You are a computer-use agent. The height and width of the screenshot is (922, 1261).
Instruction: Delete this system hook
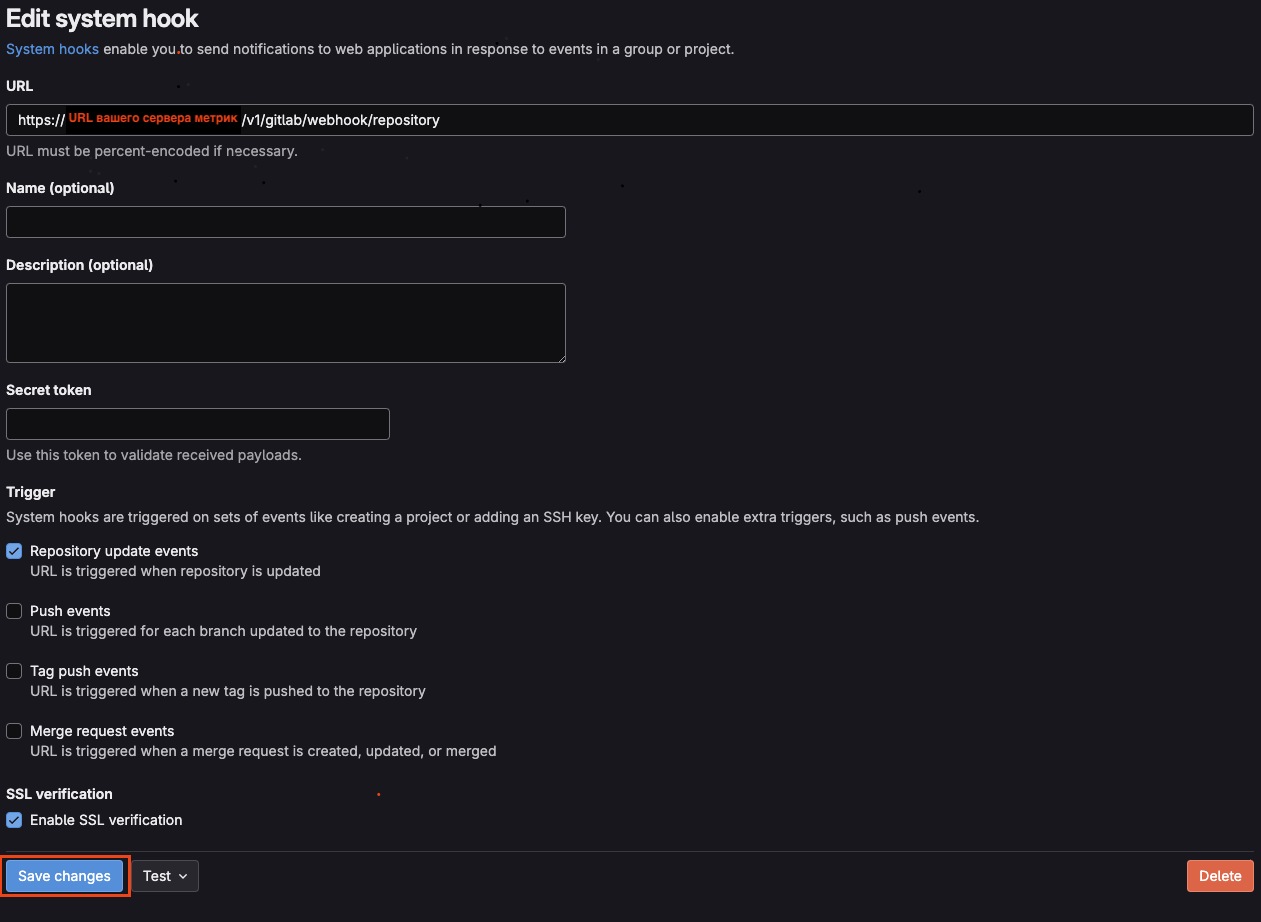[1220, 876]
